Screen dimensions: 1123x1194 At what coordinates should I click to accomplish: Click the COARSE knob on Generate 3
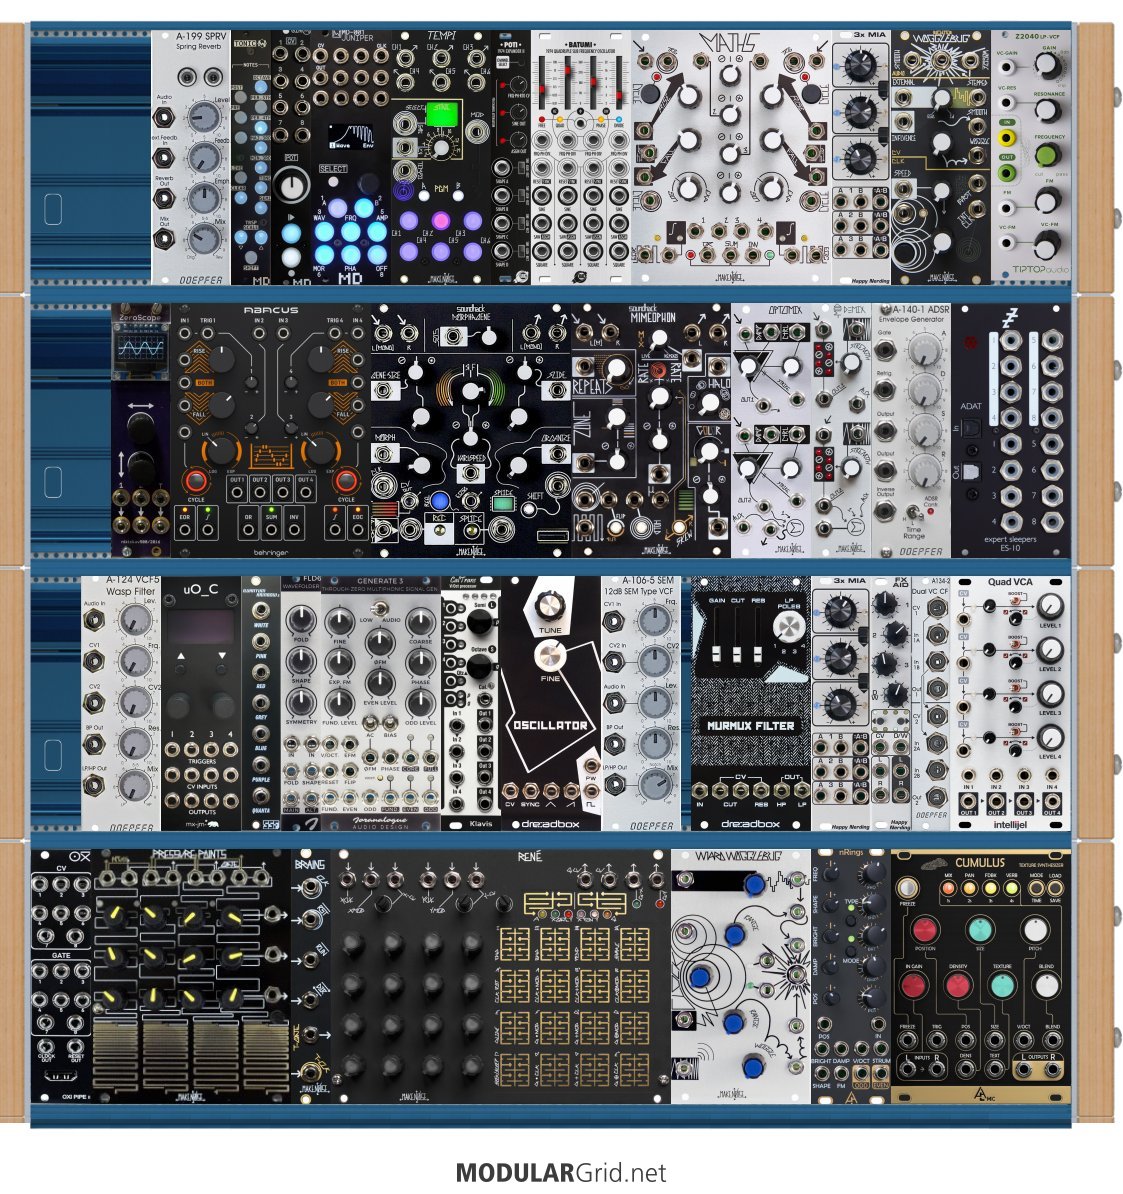[420, 621]
